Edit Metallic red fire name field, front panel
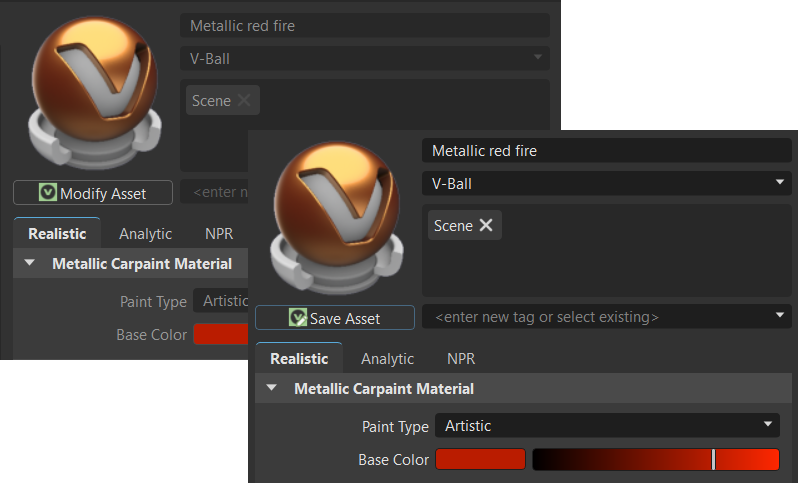Image resolution: width=798 pixels, height=483 pixels. pyautogui.click(x=606, y=151)
